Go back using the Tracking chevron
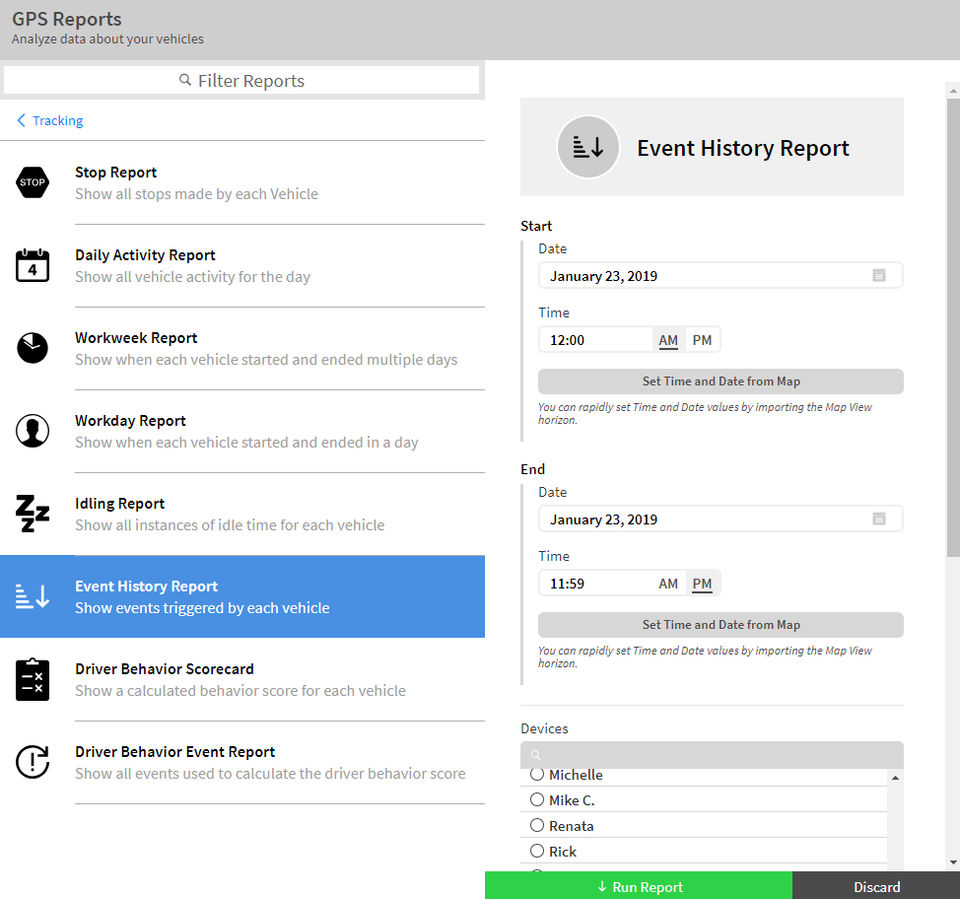Viewport: 960px width, 899px height. point(21,120)
